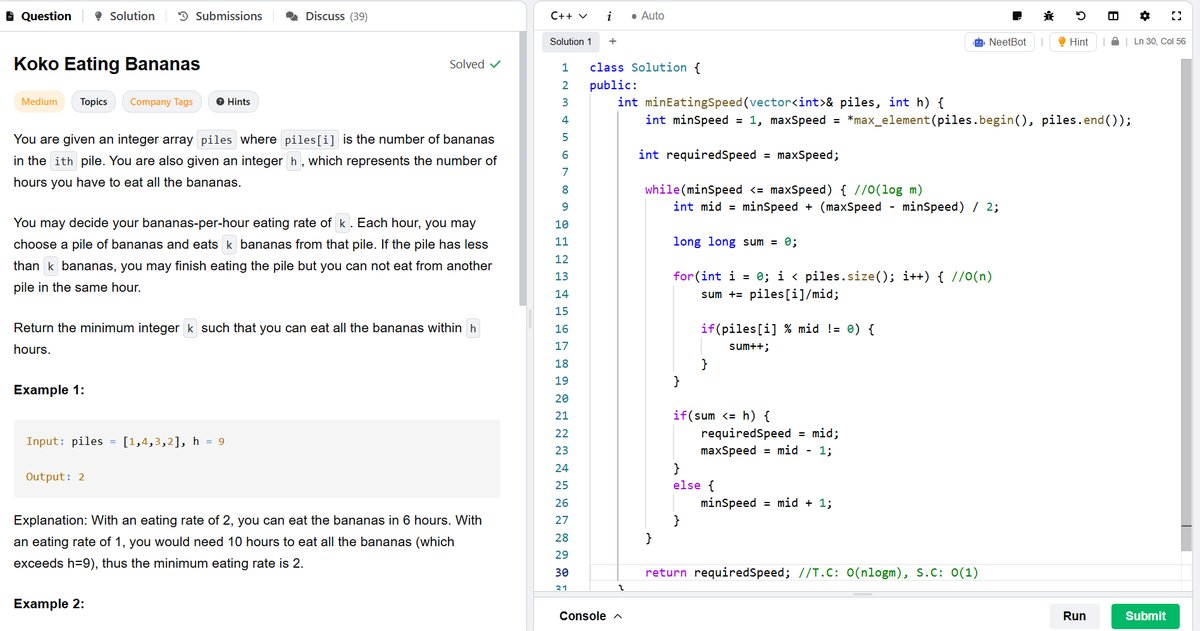This screenshot has width=1200, height=631.
Task: Click the maxSpeed = mid - 1 line
Action: [766, 450]
